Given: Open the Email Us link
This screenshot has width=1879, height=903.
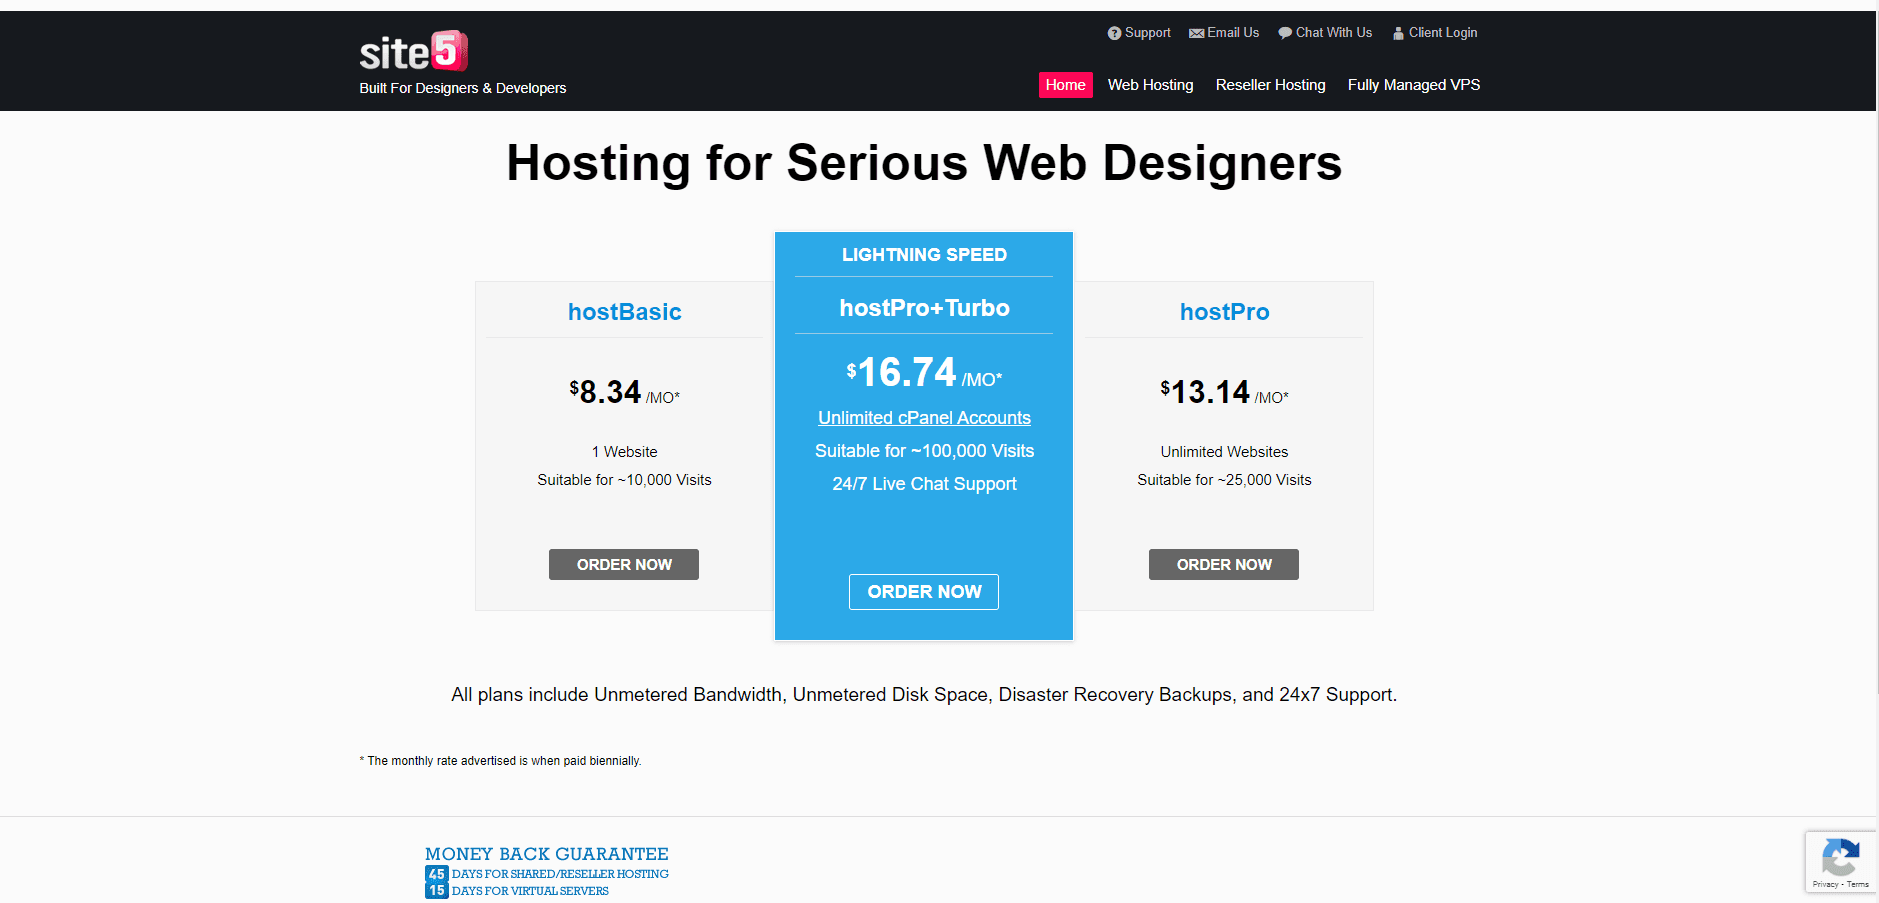Looking at the screenshot, I should point(1233,33).
